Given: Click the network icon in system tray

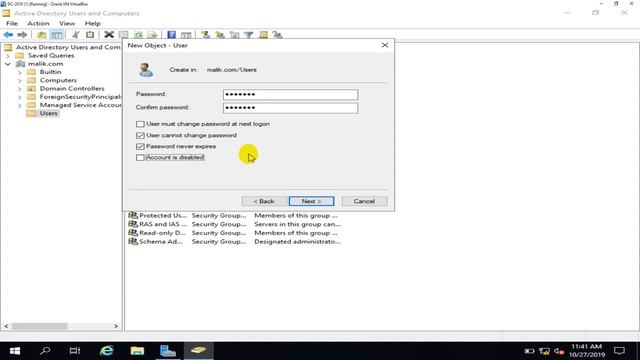Looking at the screenshot, I should pos(544,351).
